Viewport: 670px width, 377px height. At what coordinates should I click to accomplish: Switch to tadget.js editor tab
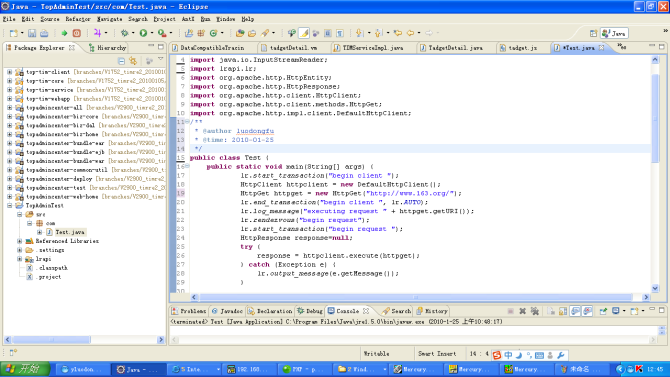point(523,48)
